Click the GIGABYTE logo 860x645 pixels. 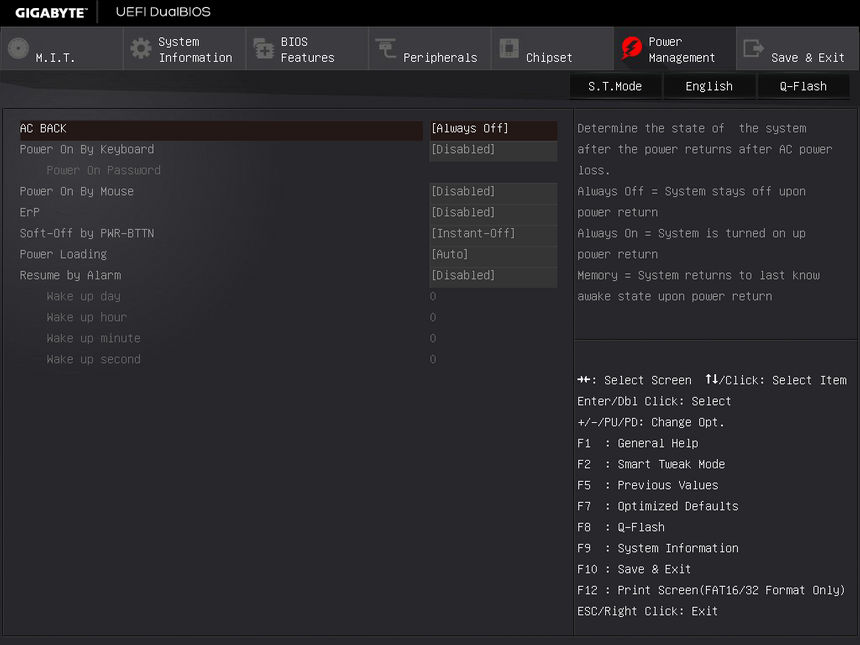point(51,12)
